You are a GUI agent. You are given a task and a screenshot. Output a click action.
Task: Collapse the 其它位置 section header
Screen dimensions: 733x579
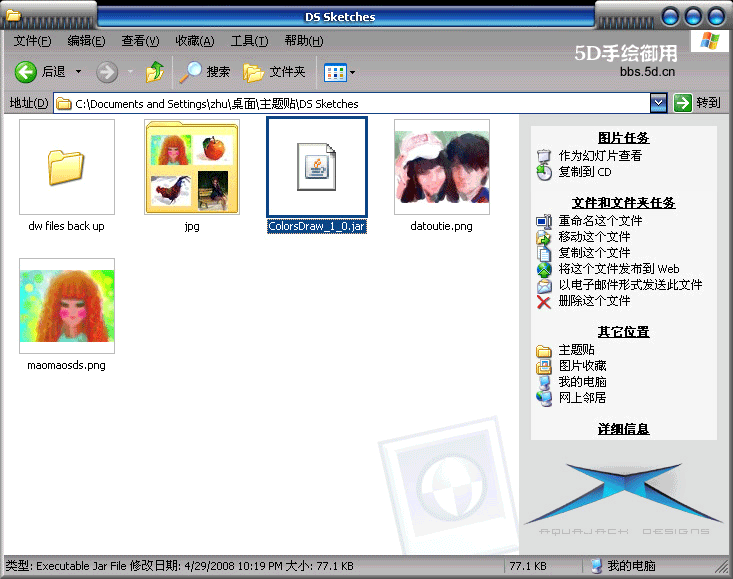[x=624, y=332]
